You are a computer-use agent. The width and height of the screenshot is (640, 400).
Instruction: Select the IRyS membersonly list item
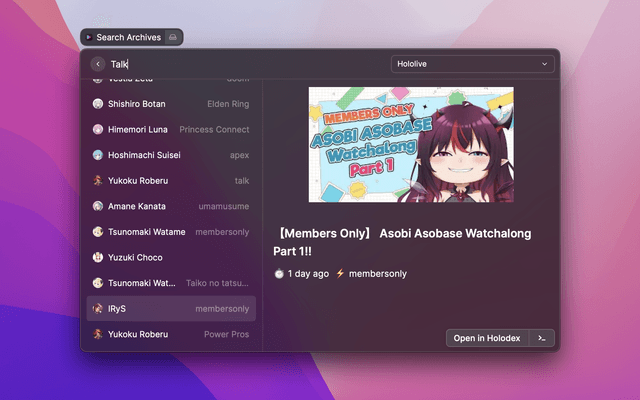(171, 308)
